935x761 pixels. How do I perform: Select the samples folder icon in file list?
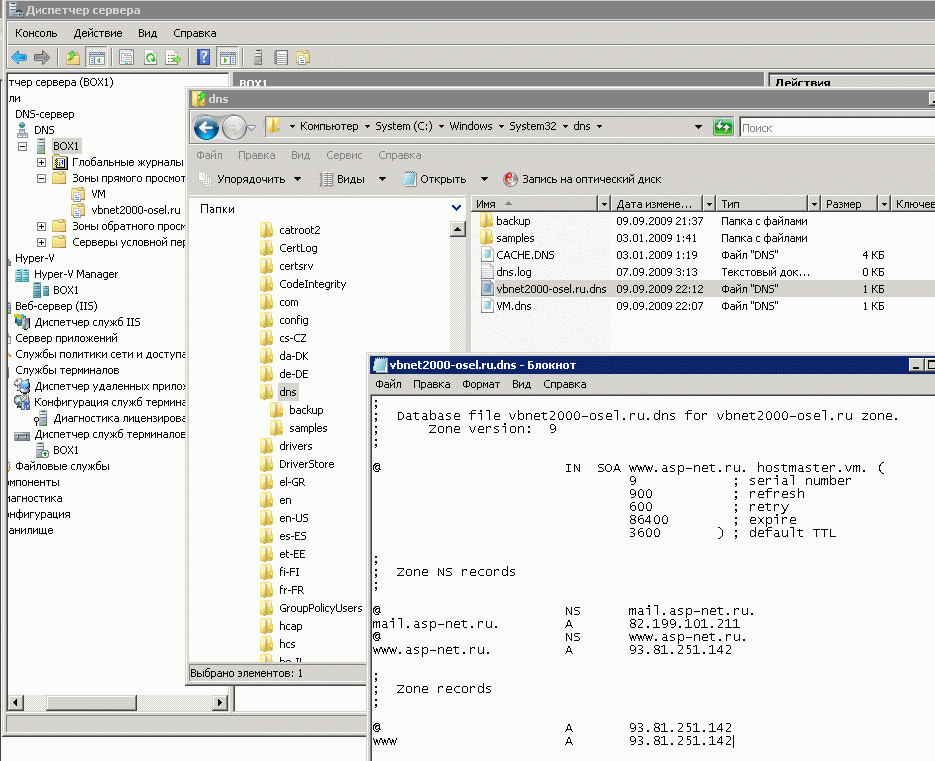point(487,238)
